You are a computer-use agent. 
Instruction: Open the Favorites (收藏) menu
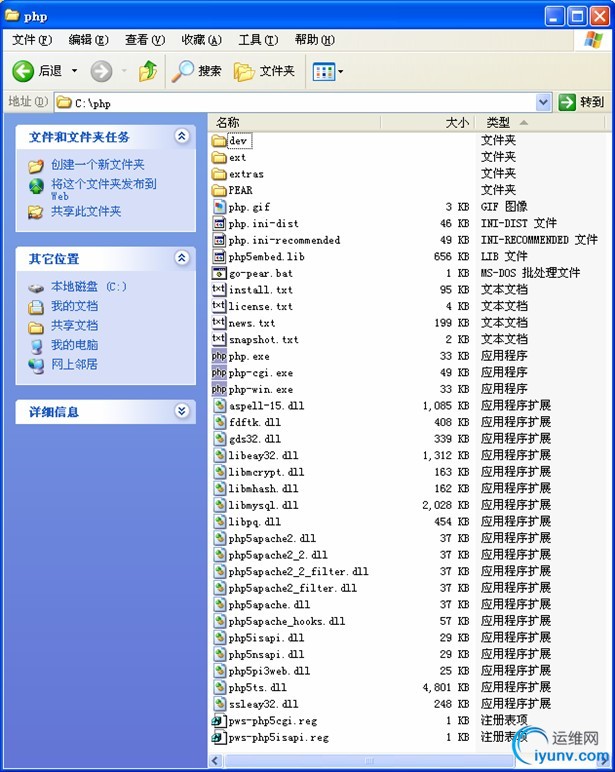click(201, 40)
